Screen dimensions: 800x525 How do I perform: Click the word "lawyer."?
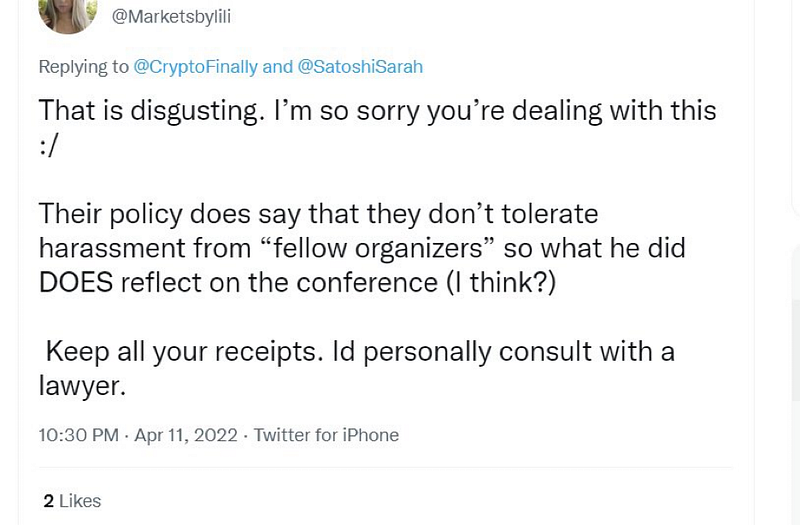click(x=82, y=386)
